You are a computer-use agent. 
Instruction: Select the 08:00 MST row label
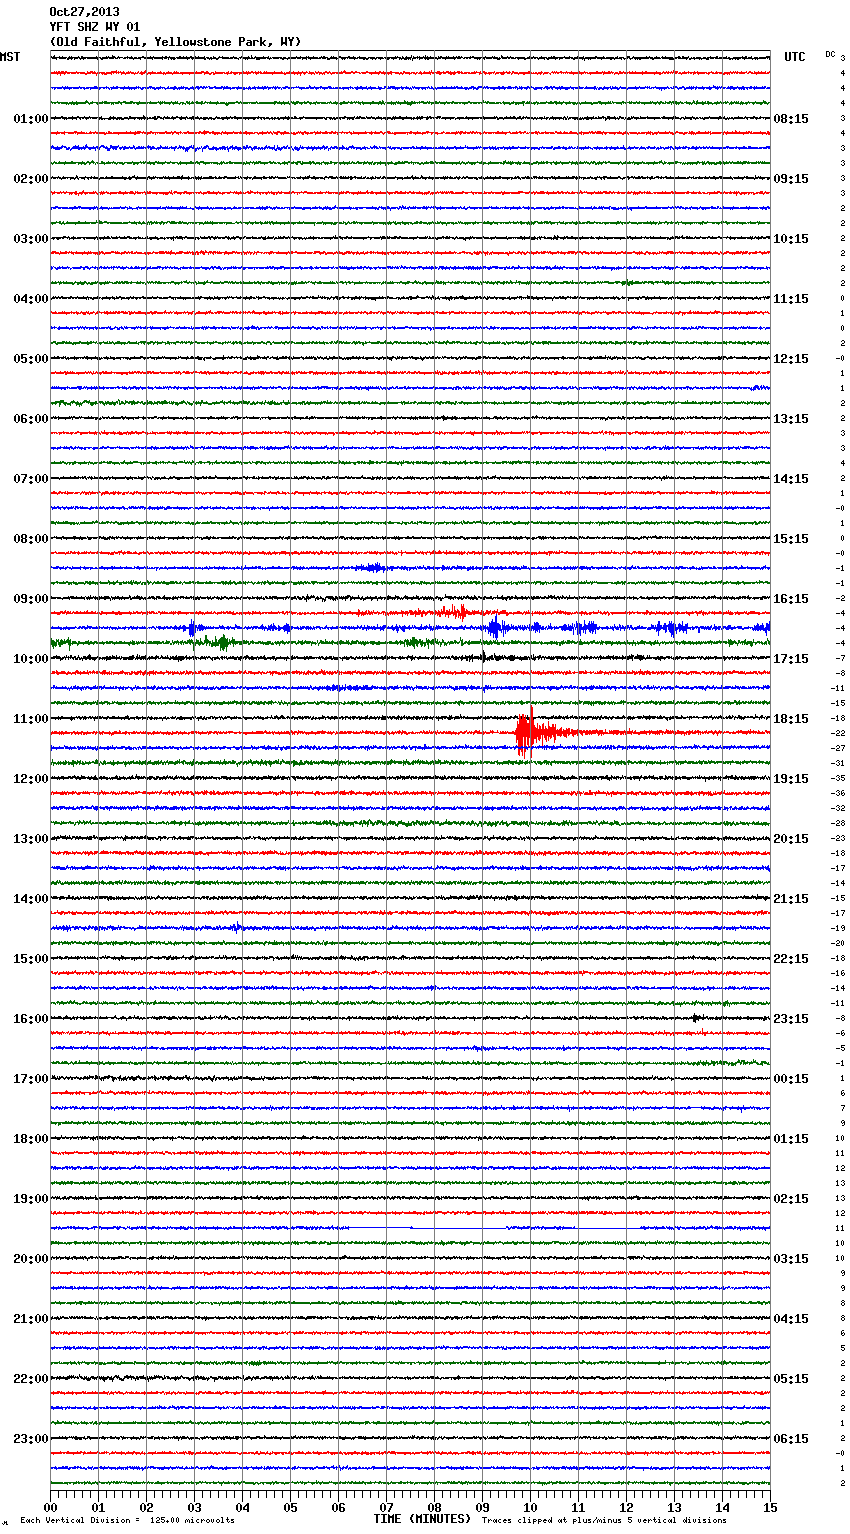31,539
